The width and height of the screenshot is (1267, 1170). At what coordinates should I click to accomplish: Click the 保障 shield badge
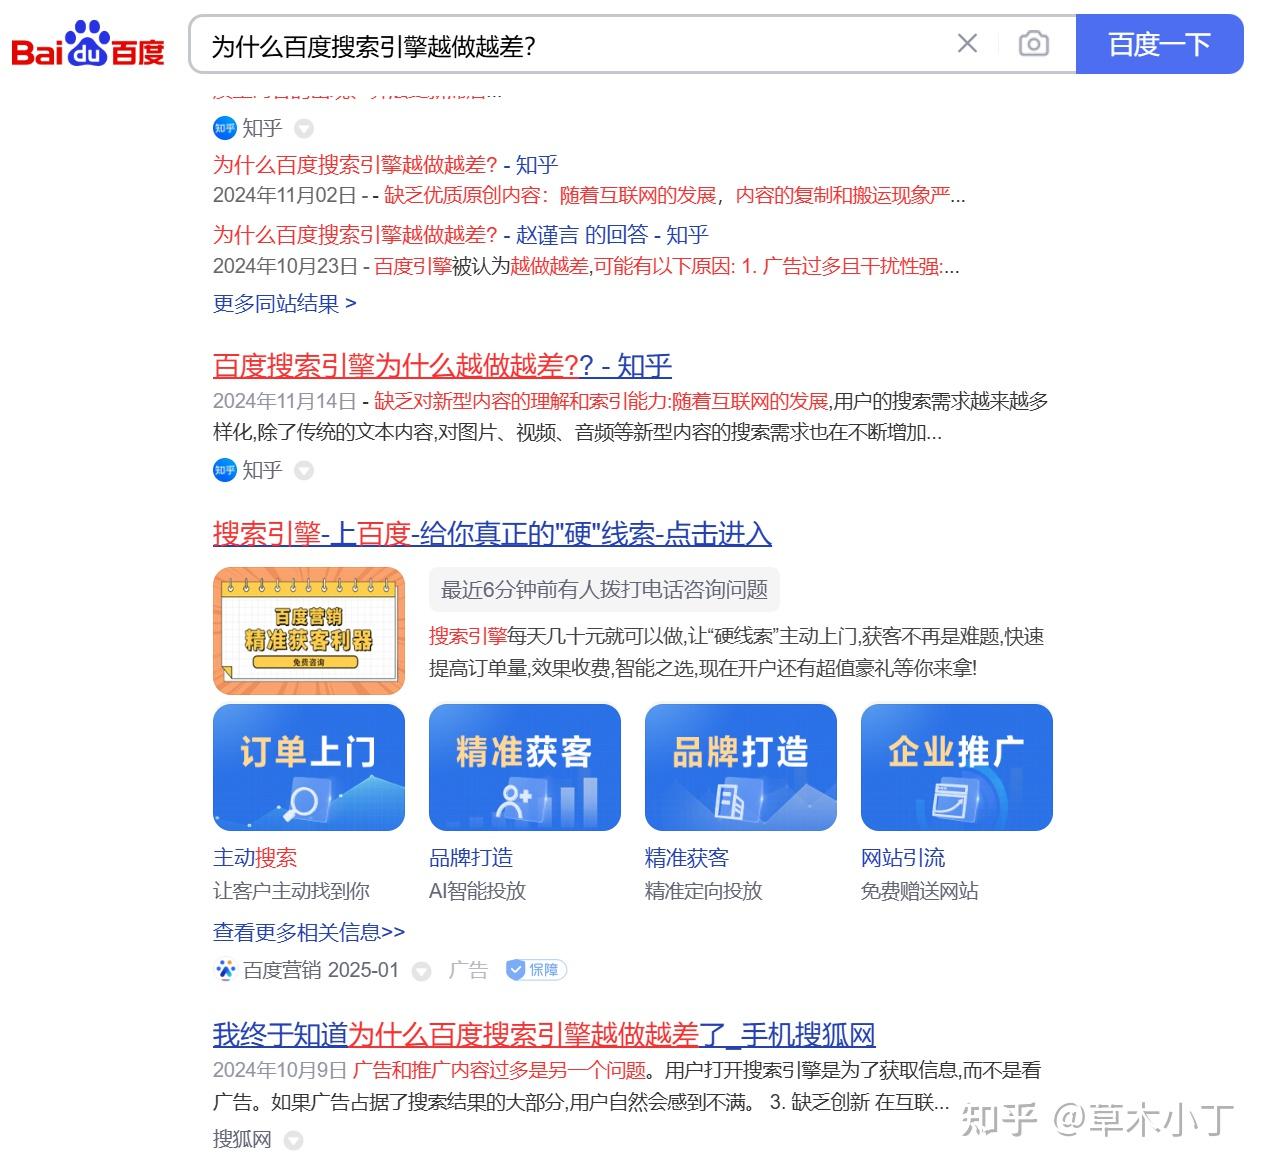click(x=536, y=970)
